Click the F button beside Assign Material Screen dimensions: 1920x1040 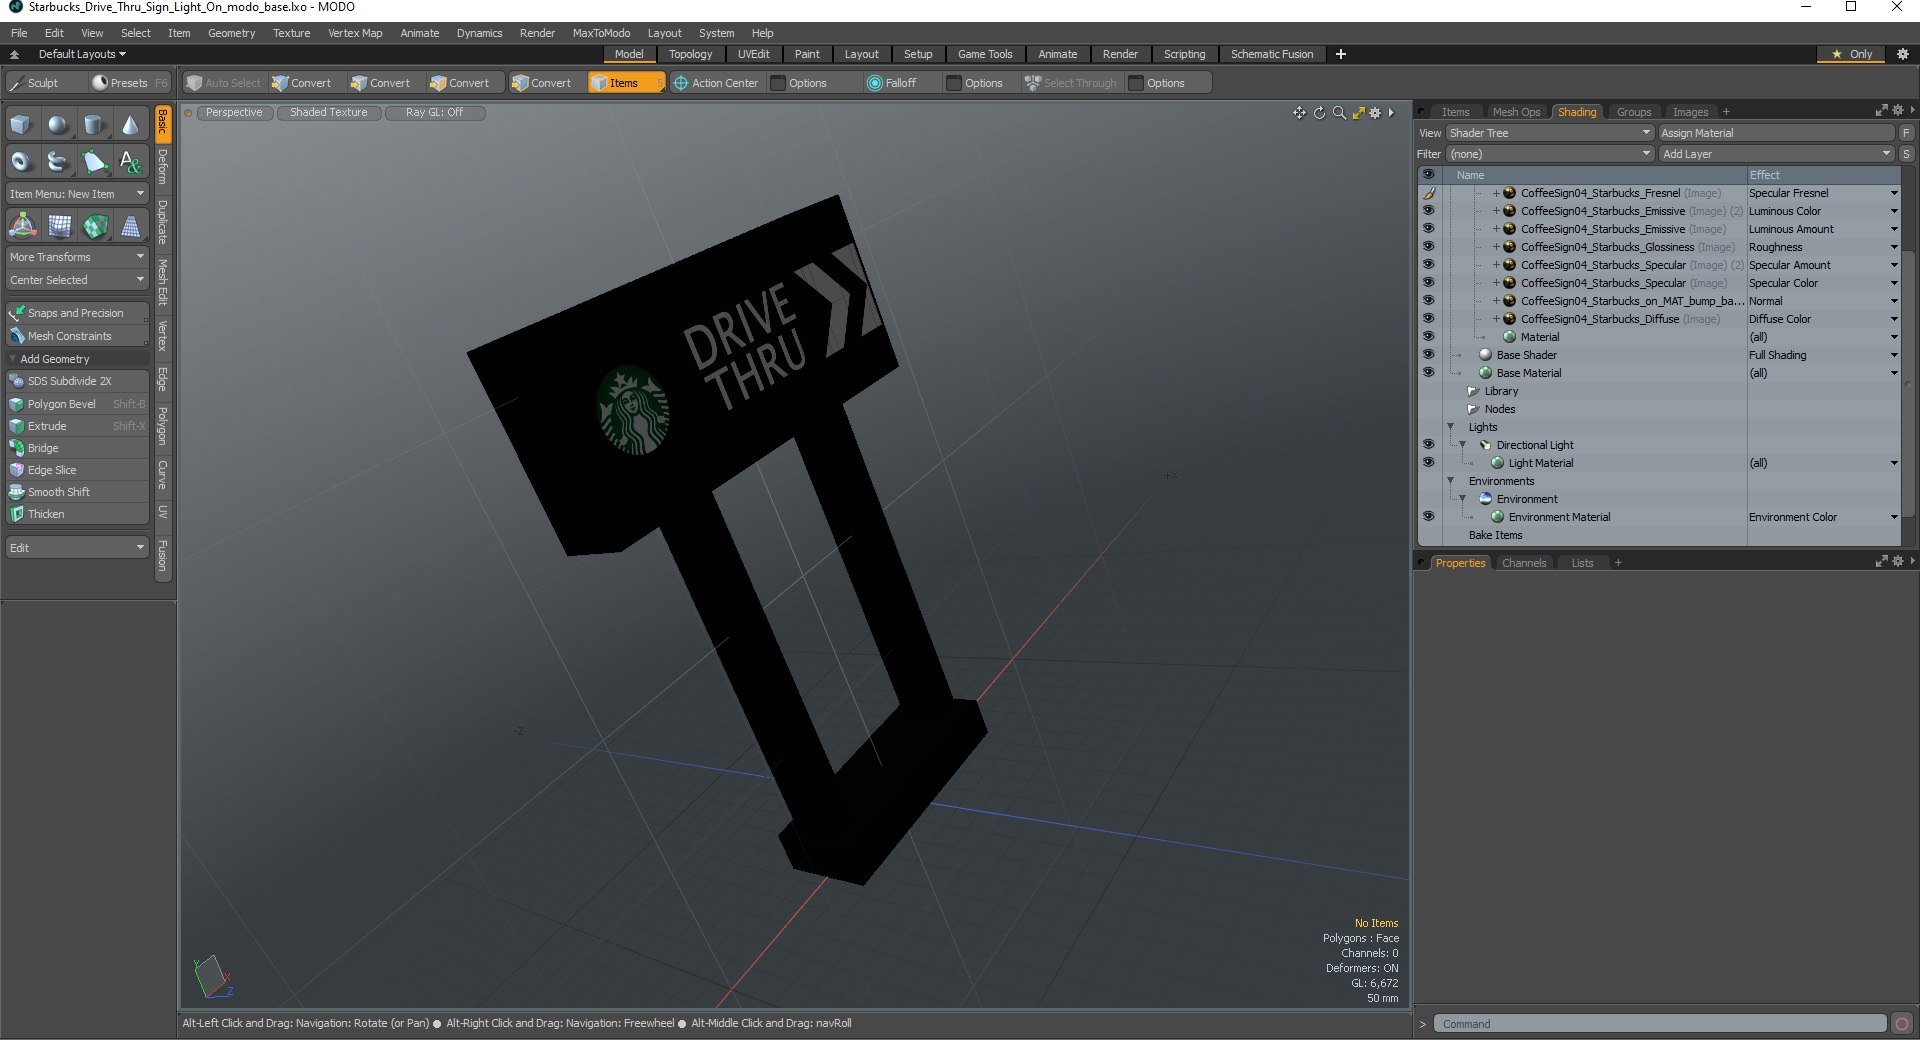[x=1906, y=133]
